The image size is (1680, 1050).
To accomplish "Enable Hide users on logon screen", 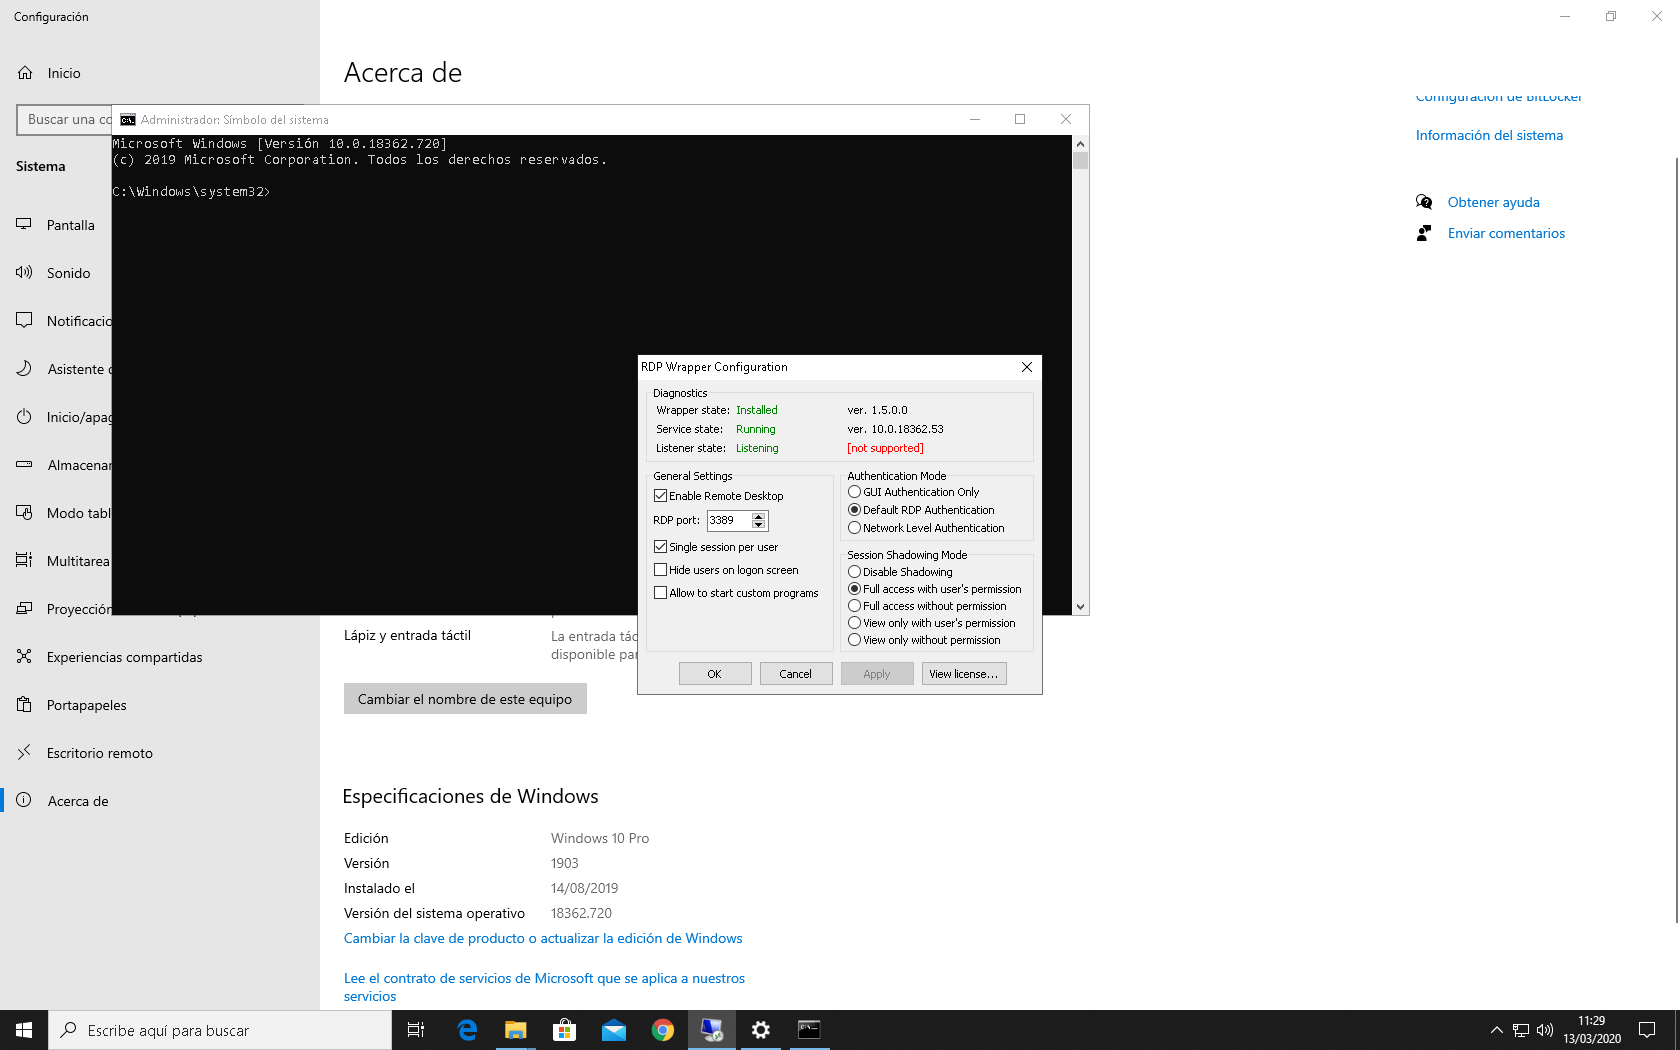I will (x=660, y=570).
